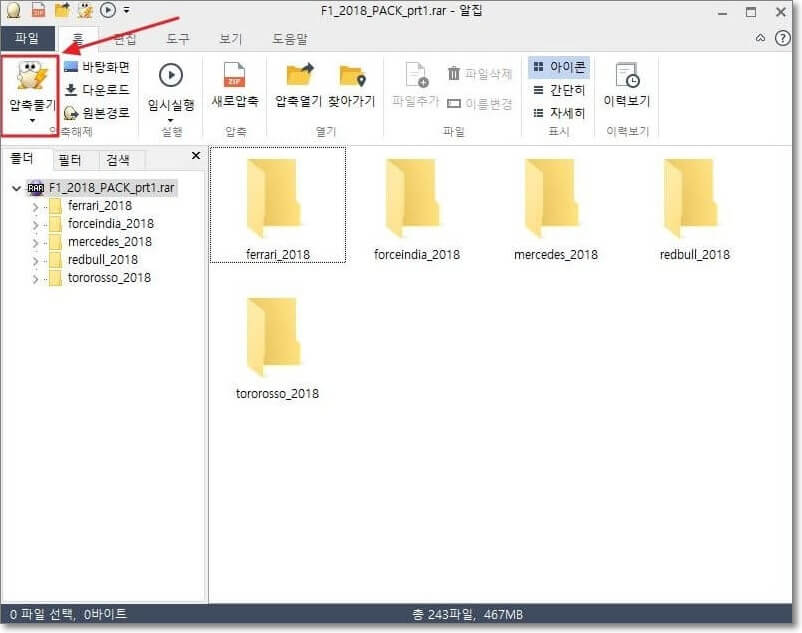Extract to 바탕화면 desktop
Image resolution: width=802 pixels, height=633 pixels.
tap(97, 67)
